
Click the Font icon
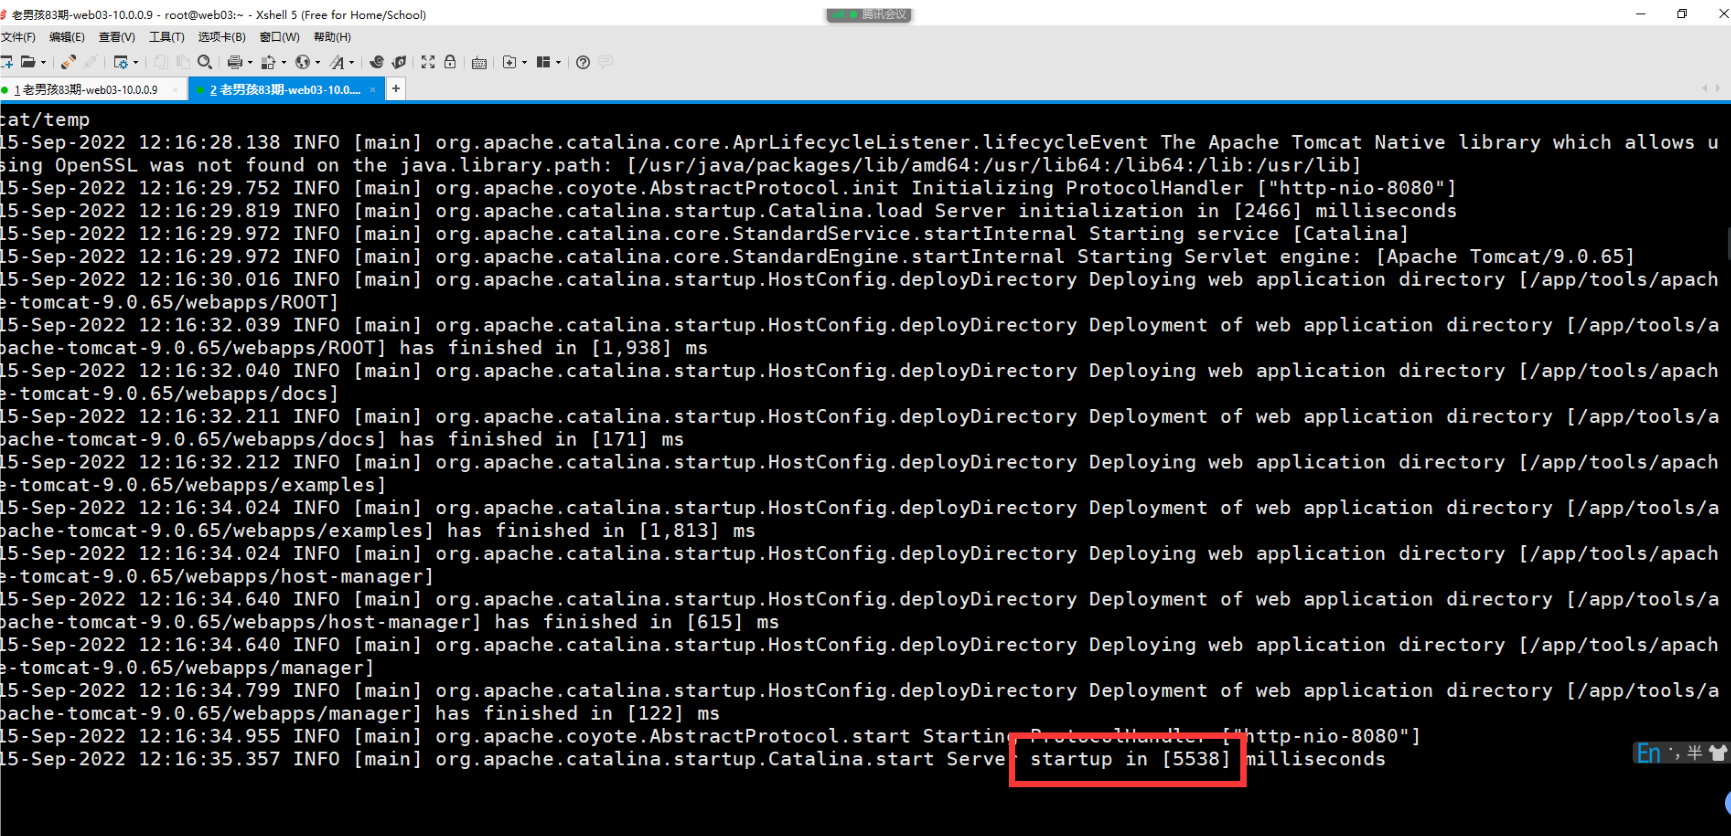coord(337,62)
